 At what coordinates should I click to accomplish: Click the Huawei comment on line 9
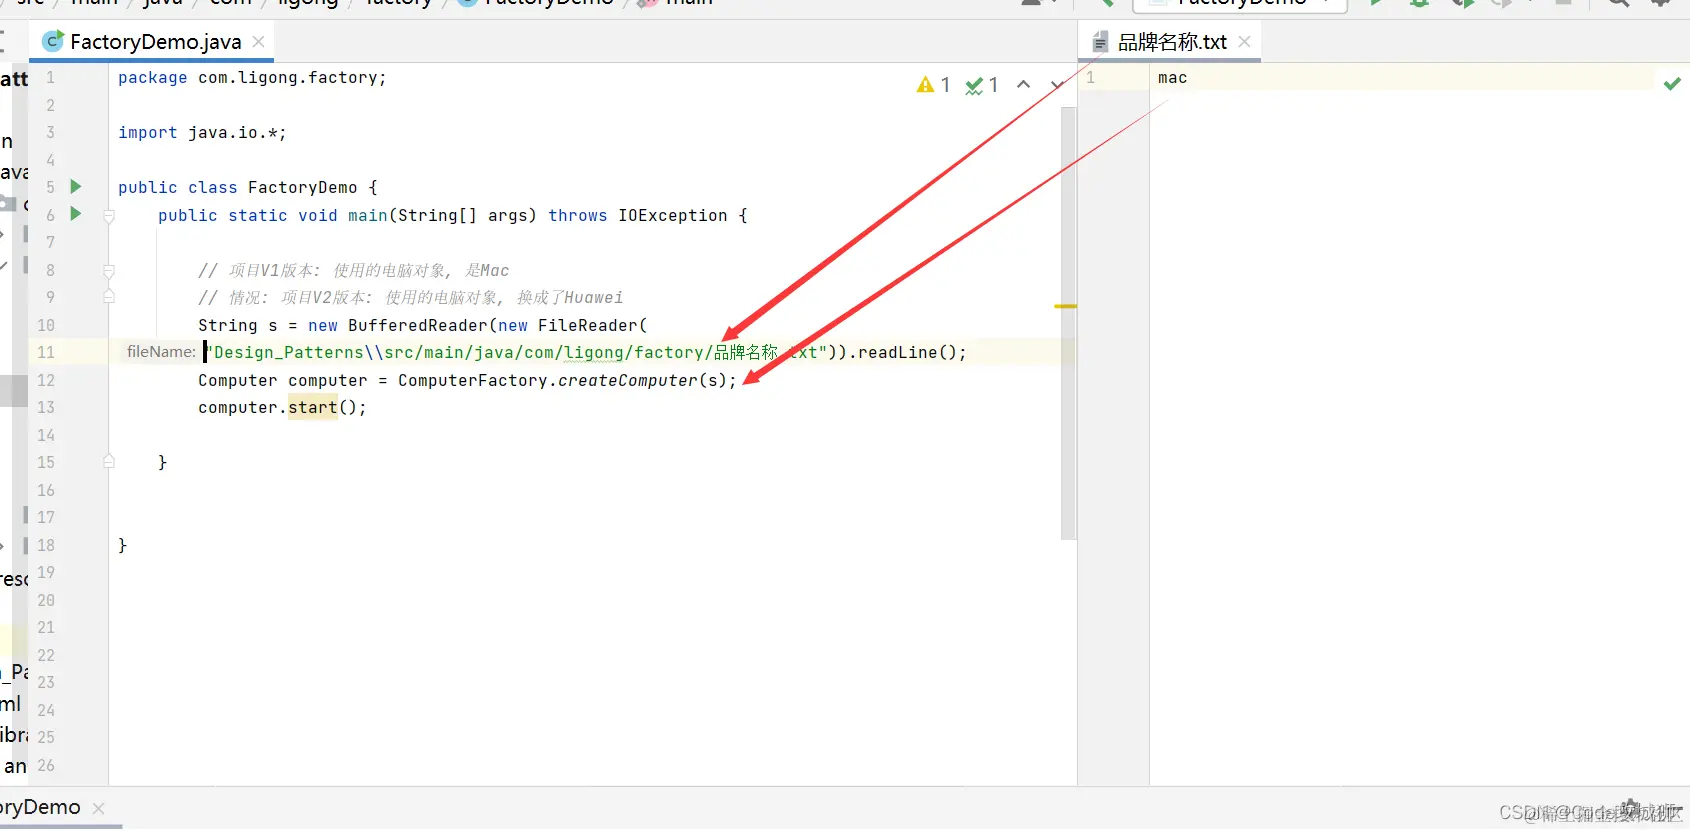point(410,298)
